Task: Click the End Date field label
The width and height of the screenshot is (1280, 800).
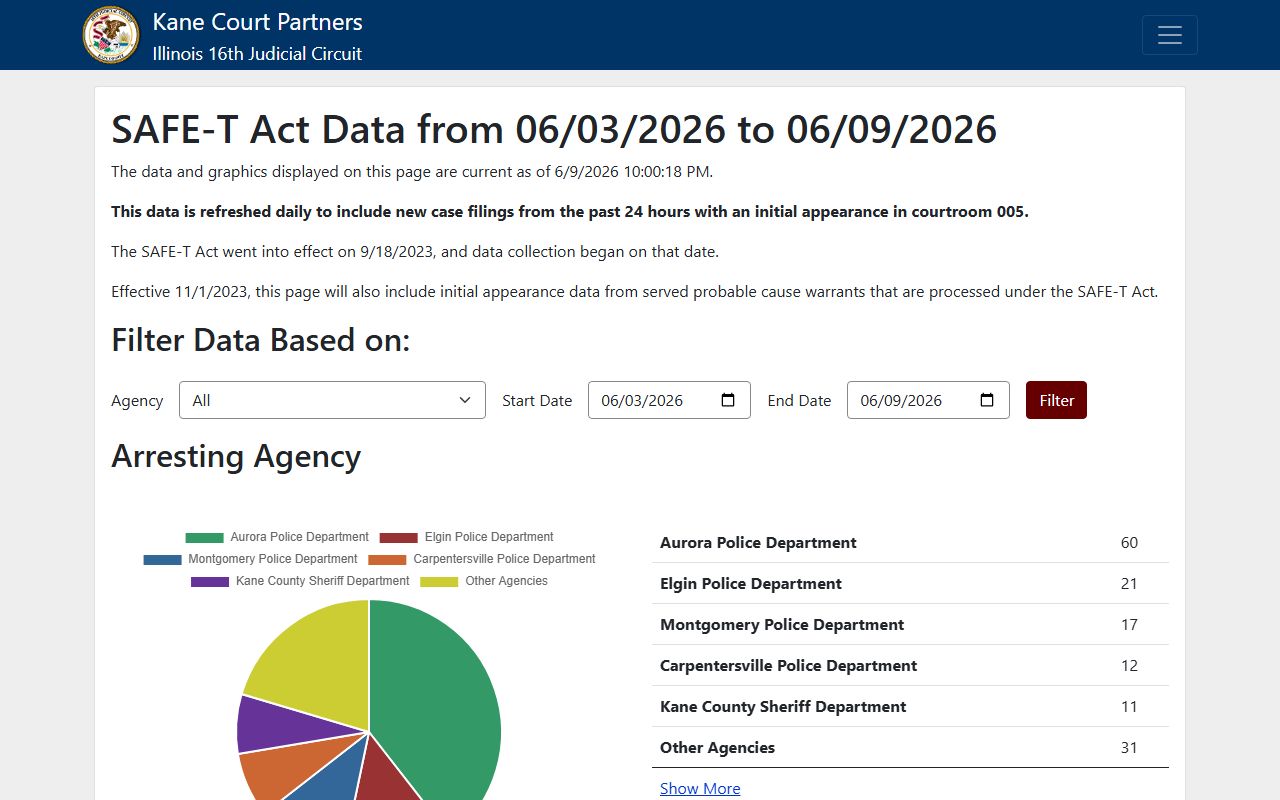Action: pos(799,400)
